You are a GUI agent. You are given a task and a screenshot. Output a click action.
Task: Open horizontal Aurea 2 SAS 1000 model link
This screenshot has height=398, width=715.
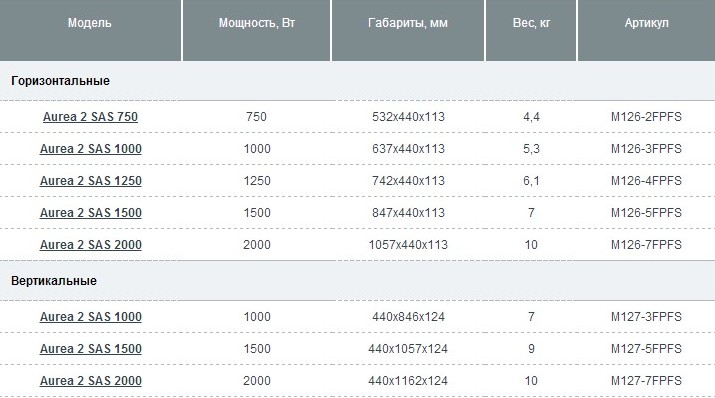click(91, 149)
